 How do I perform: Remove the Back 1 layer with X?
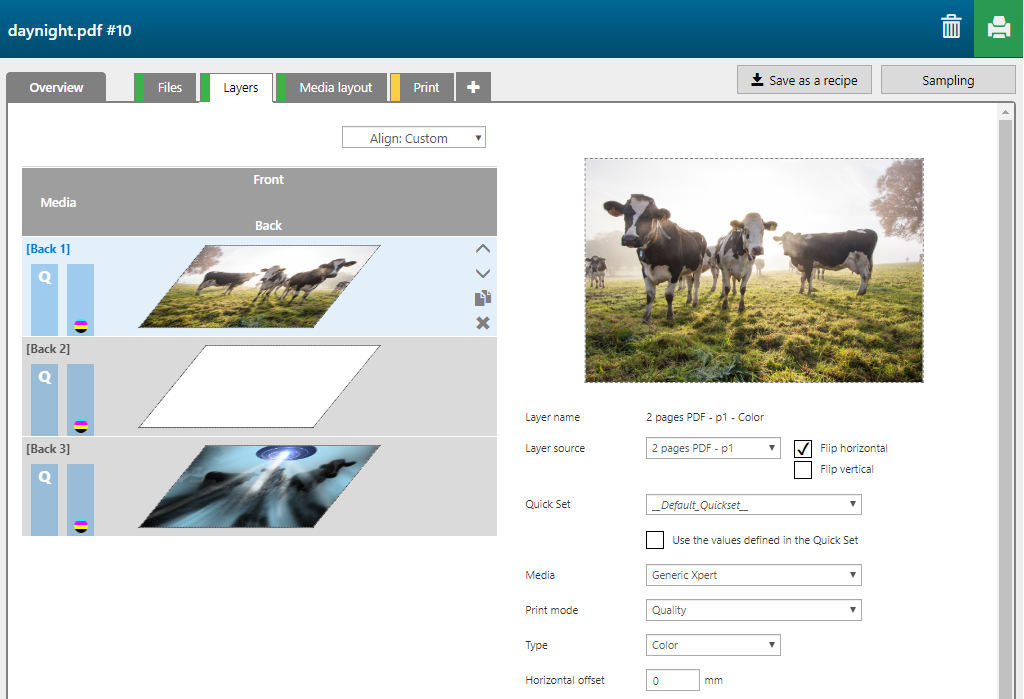tap(483, 323)
